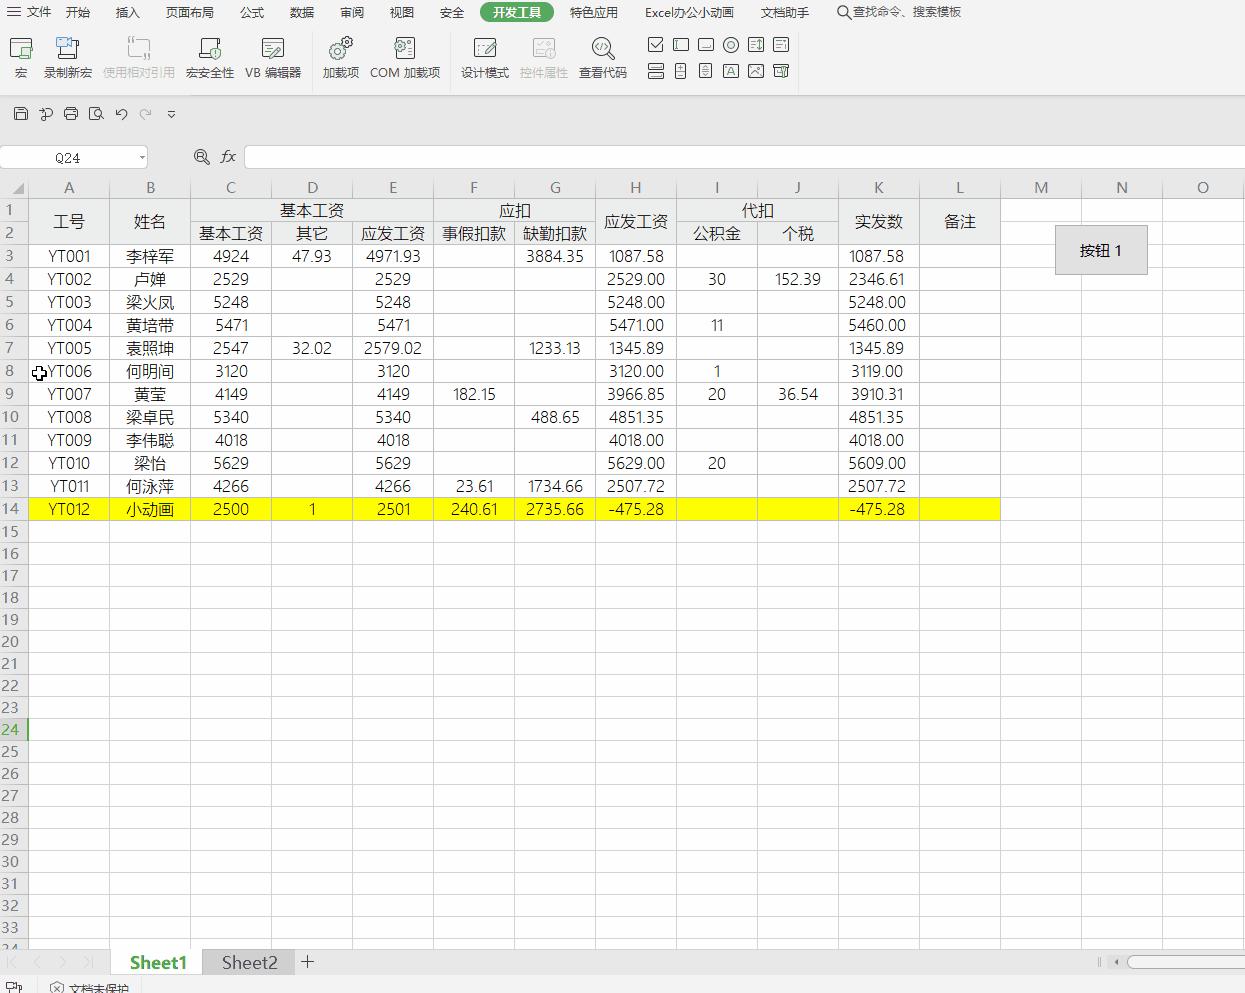Click into the formula bar input
This screenshot has height=993, width=1245.
point(740,157)
